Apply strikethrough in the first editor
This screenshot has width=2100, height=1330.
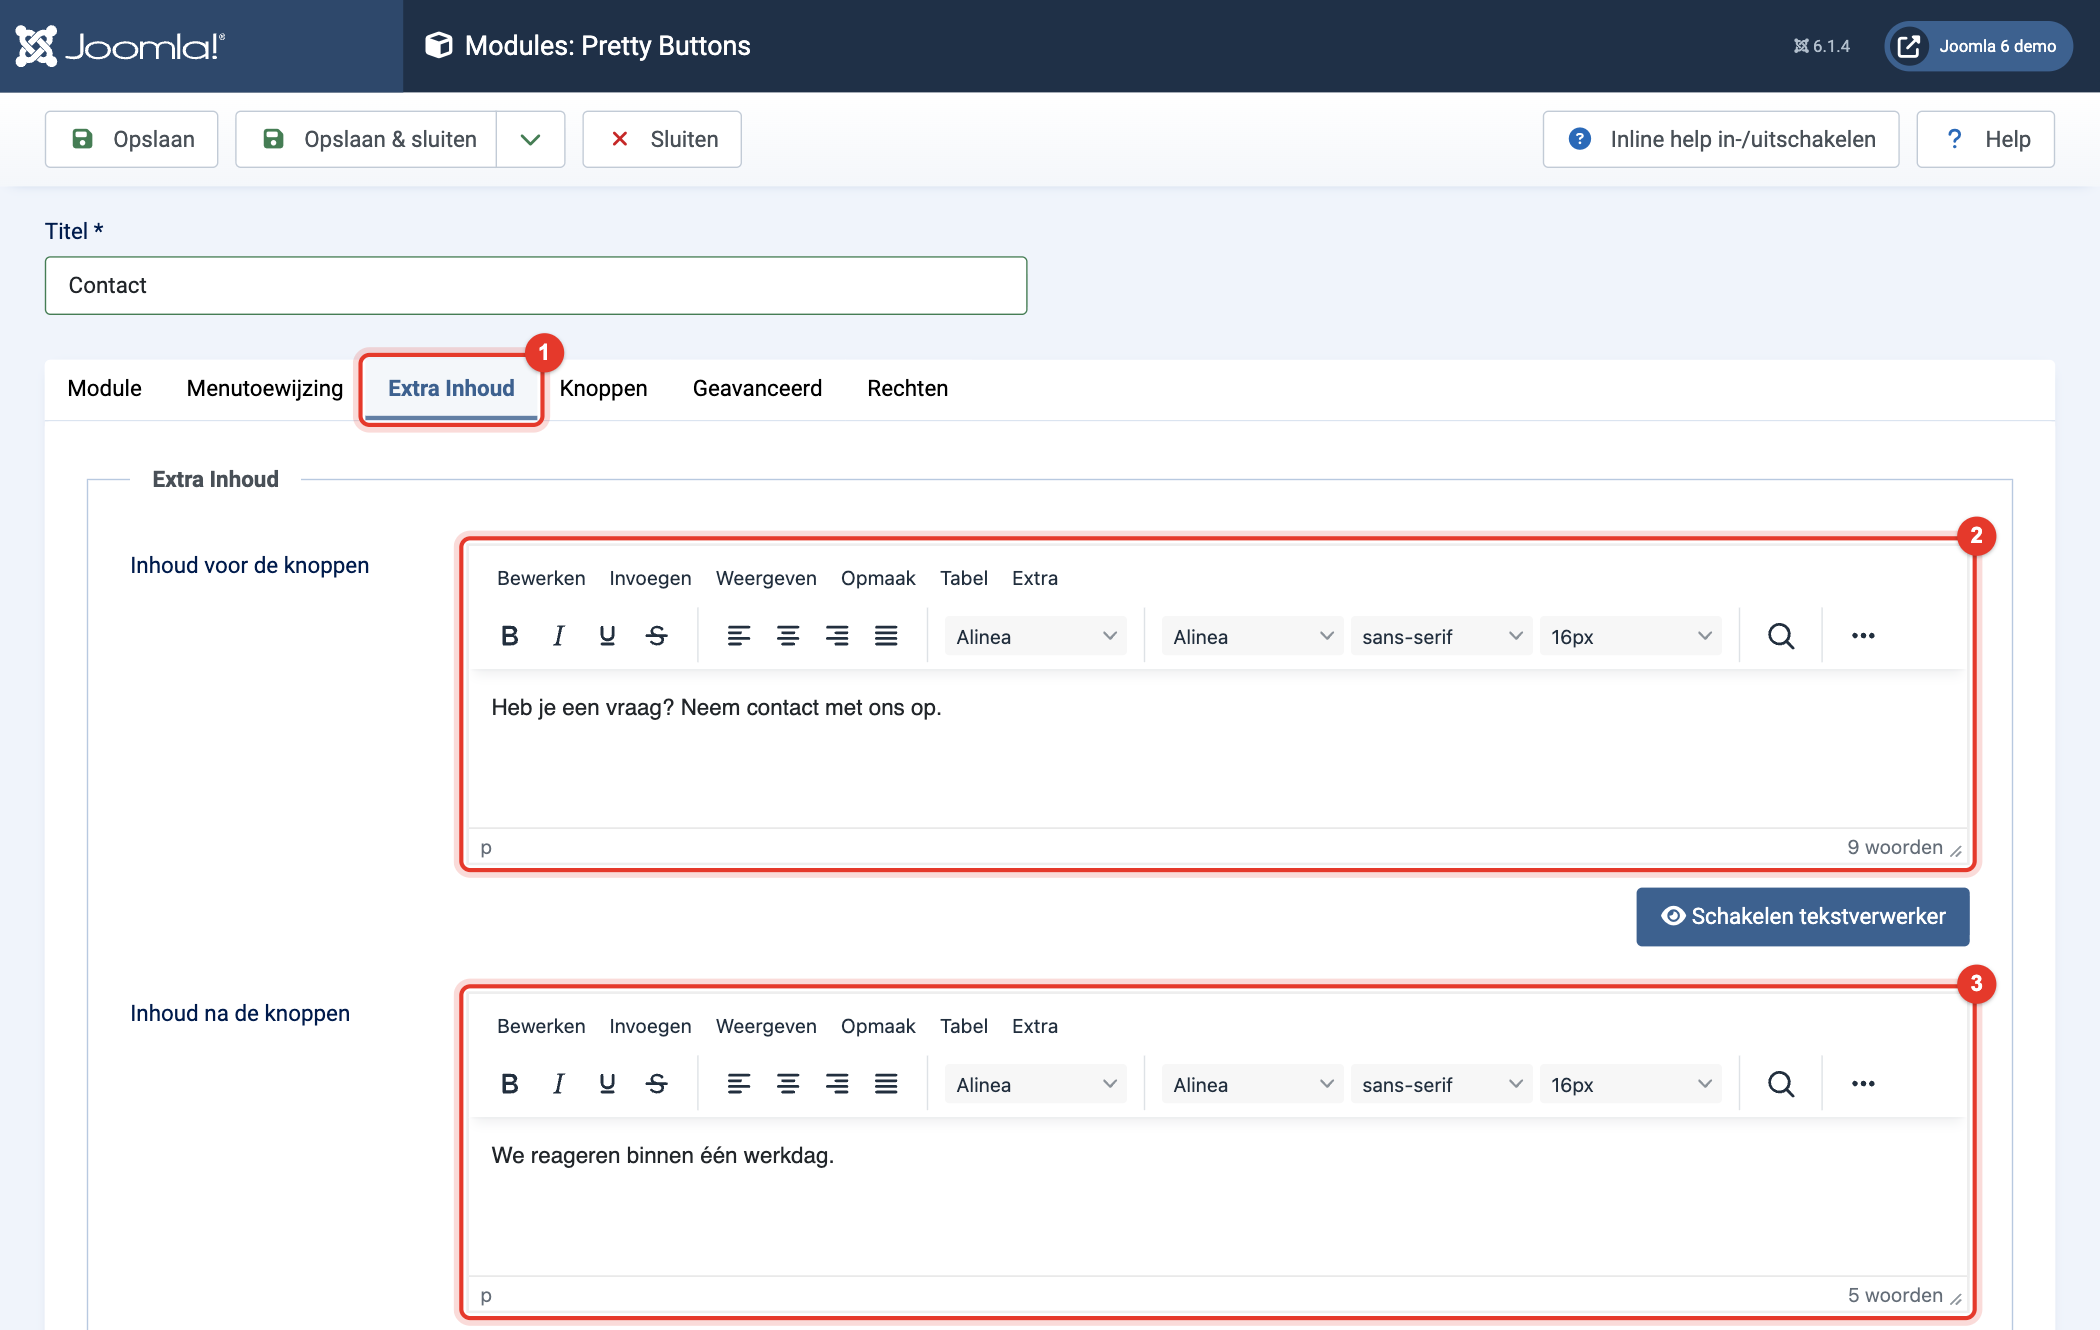click(656, 636)
